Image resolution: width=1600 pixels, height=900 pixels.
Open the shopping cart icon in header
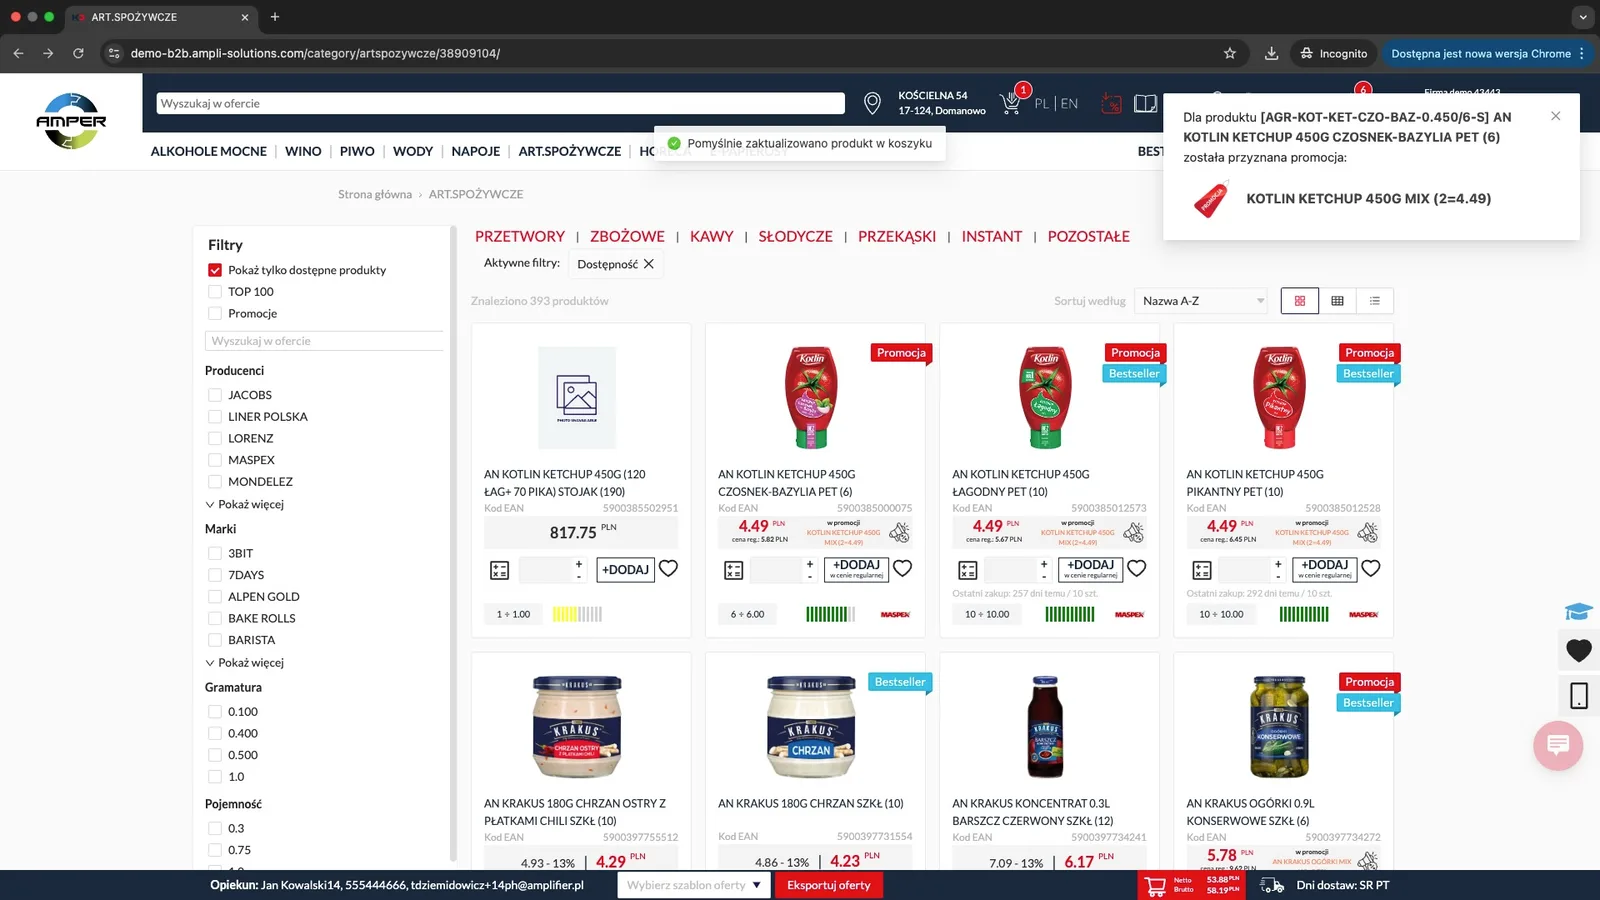(x=1010, y=103)
